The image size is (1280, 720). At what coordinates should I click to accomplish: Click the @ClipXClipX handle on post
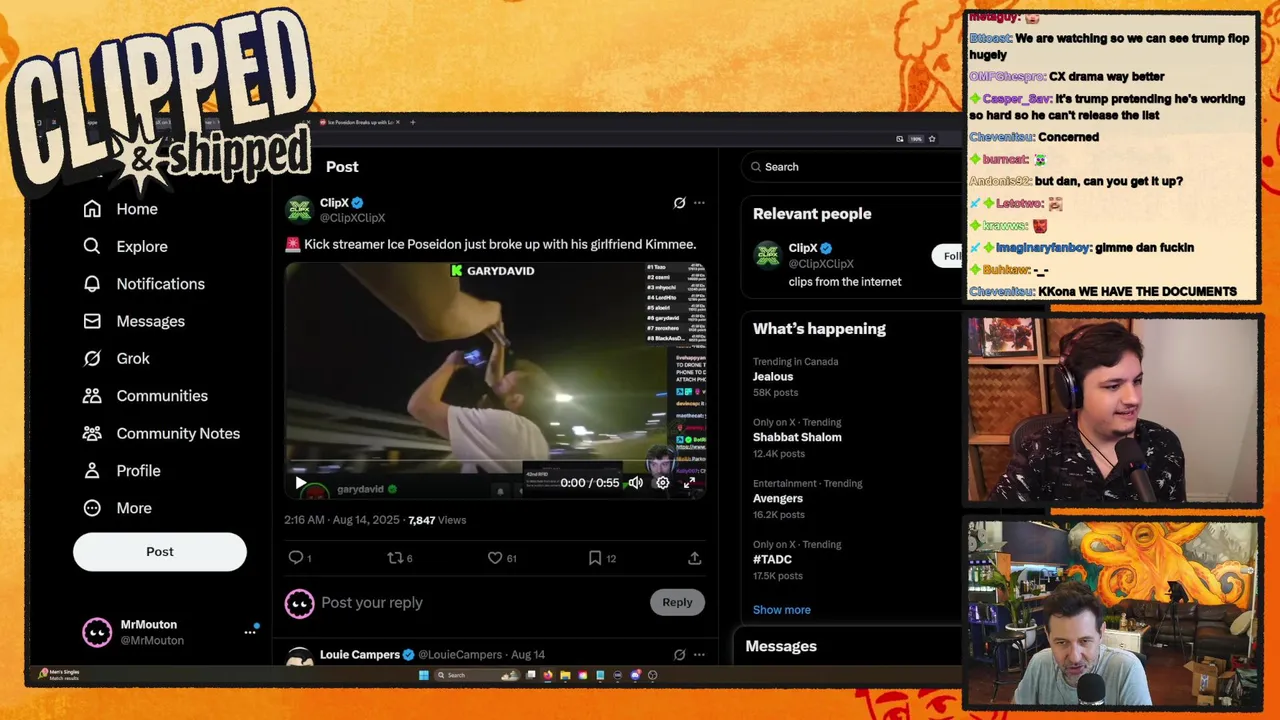coord(352,218)
